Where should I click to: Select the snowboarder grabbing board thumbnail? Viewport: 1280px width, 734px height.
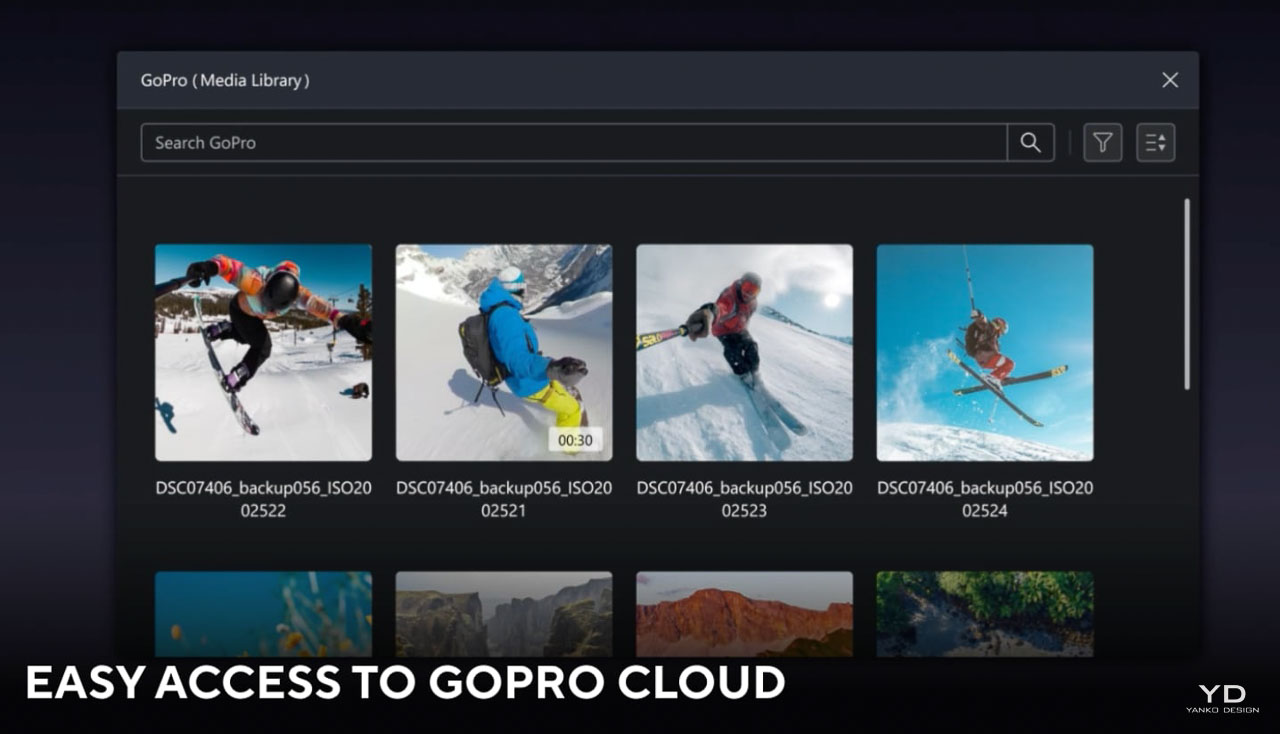(x=263, y=352)
